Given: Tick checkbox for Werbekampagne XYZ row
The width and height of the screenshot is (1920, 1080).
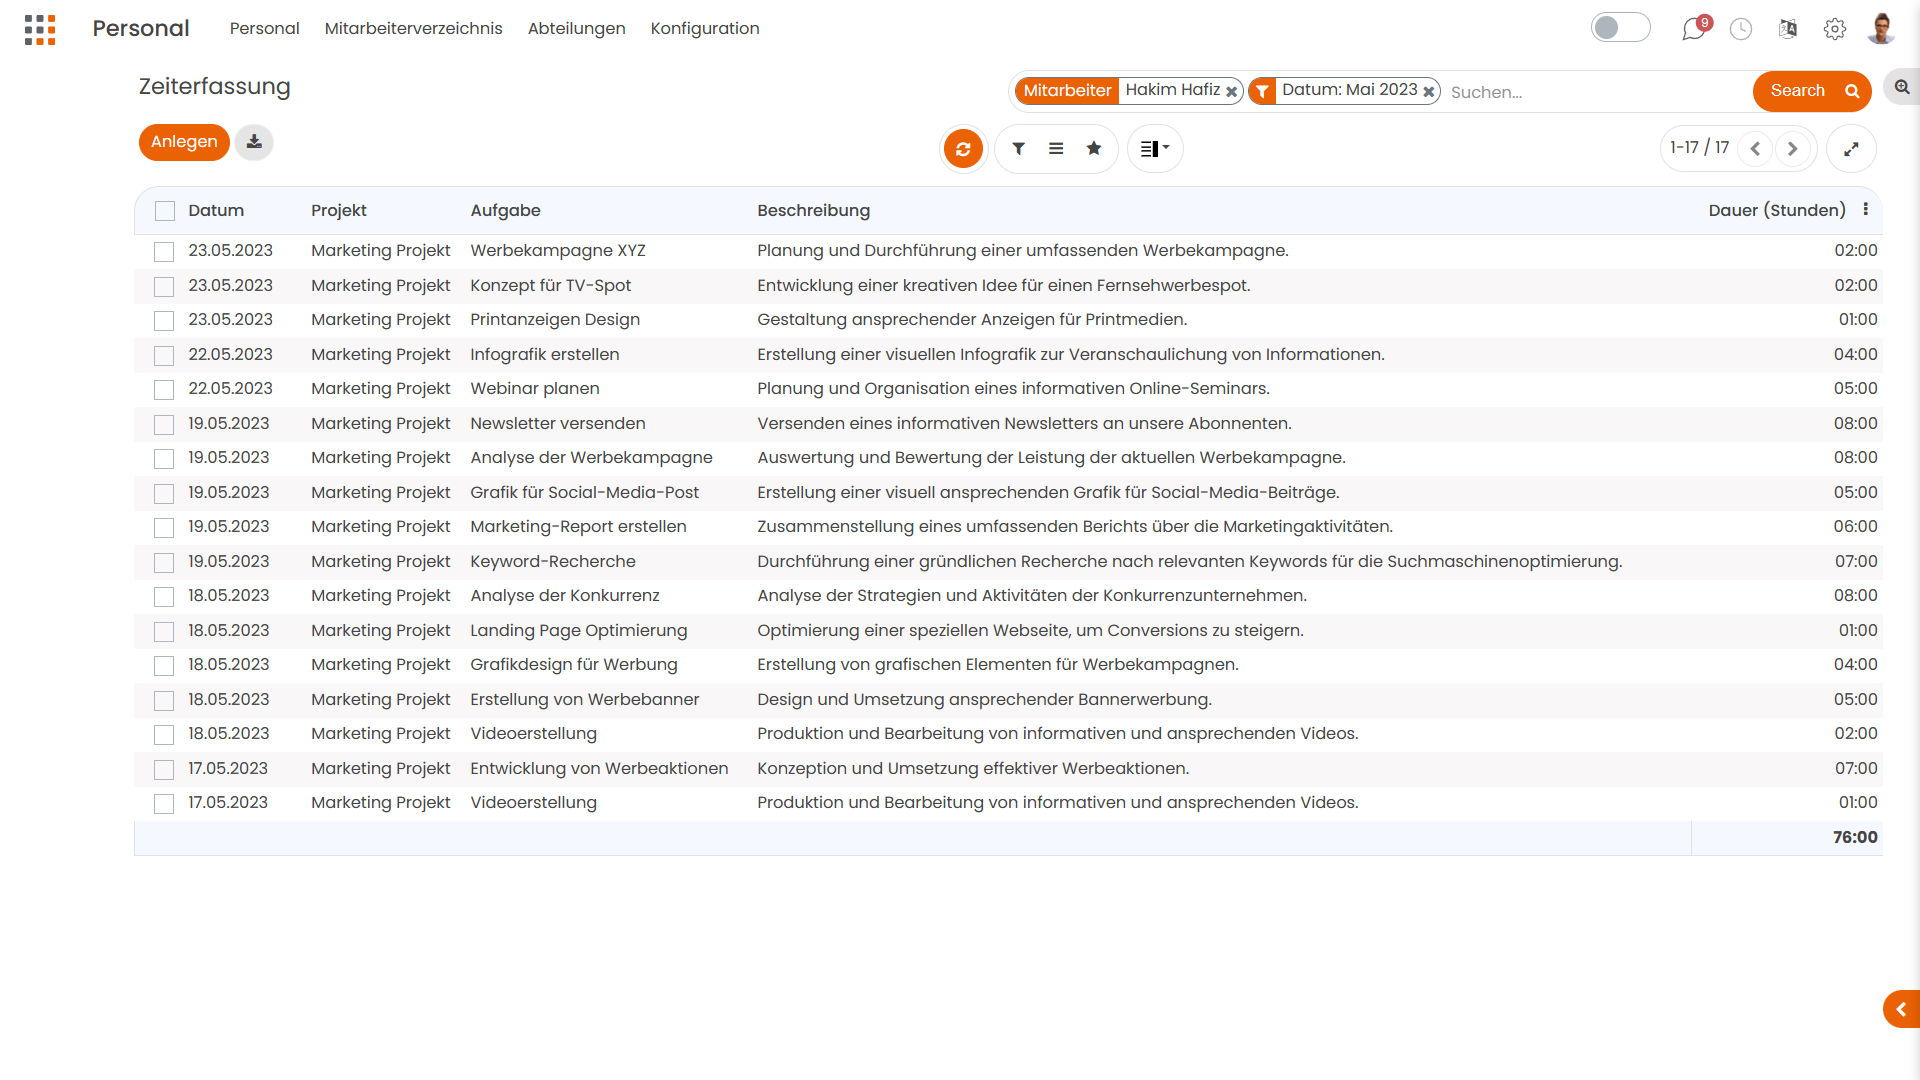Looking at the screenshot, I should click(164, 252).
